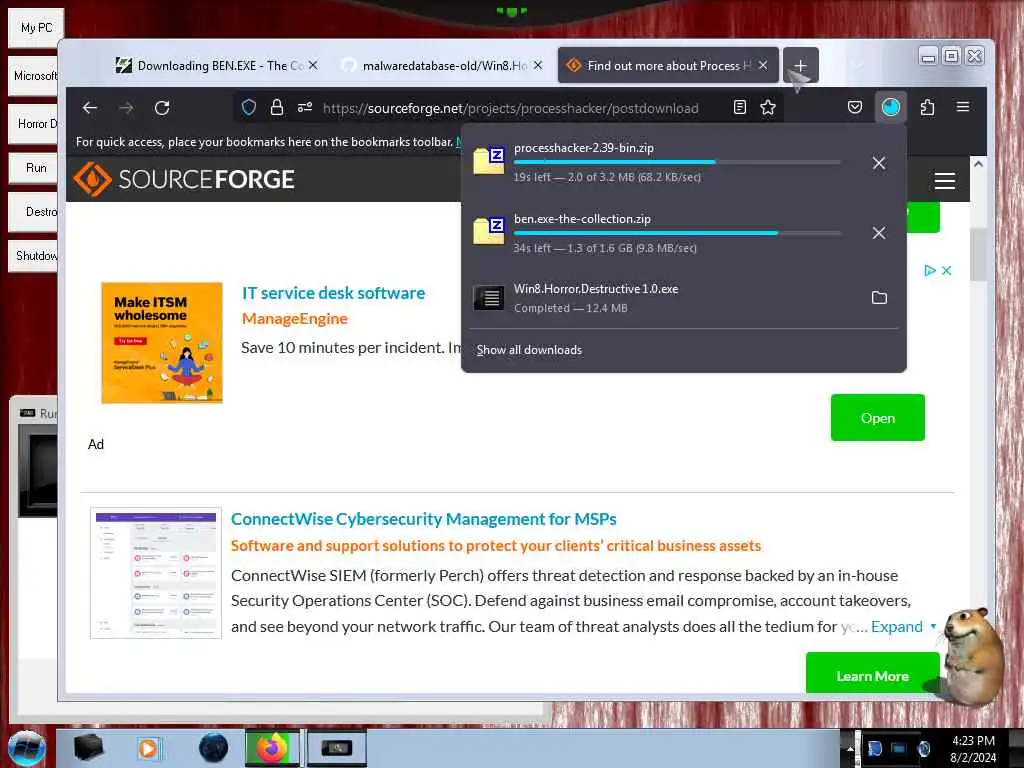The height and width of the screenshot is (768, 1024).
Task: Show hidden system tray icons
Action: tap(850, 749)
